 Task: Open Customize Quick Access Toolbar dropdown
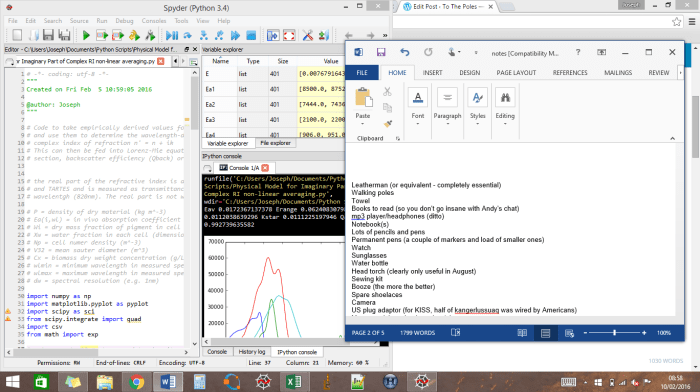pos(476,53)
